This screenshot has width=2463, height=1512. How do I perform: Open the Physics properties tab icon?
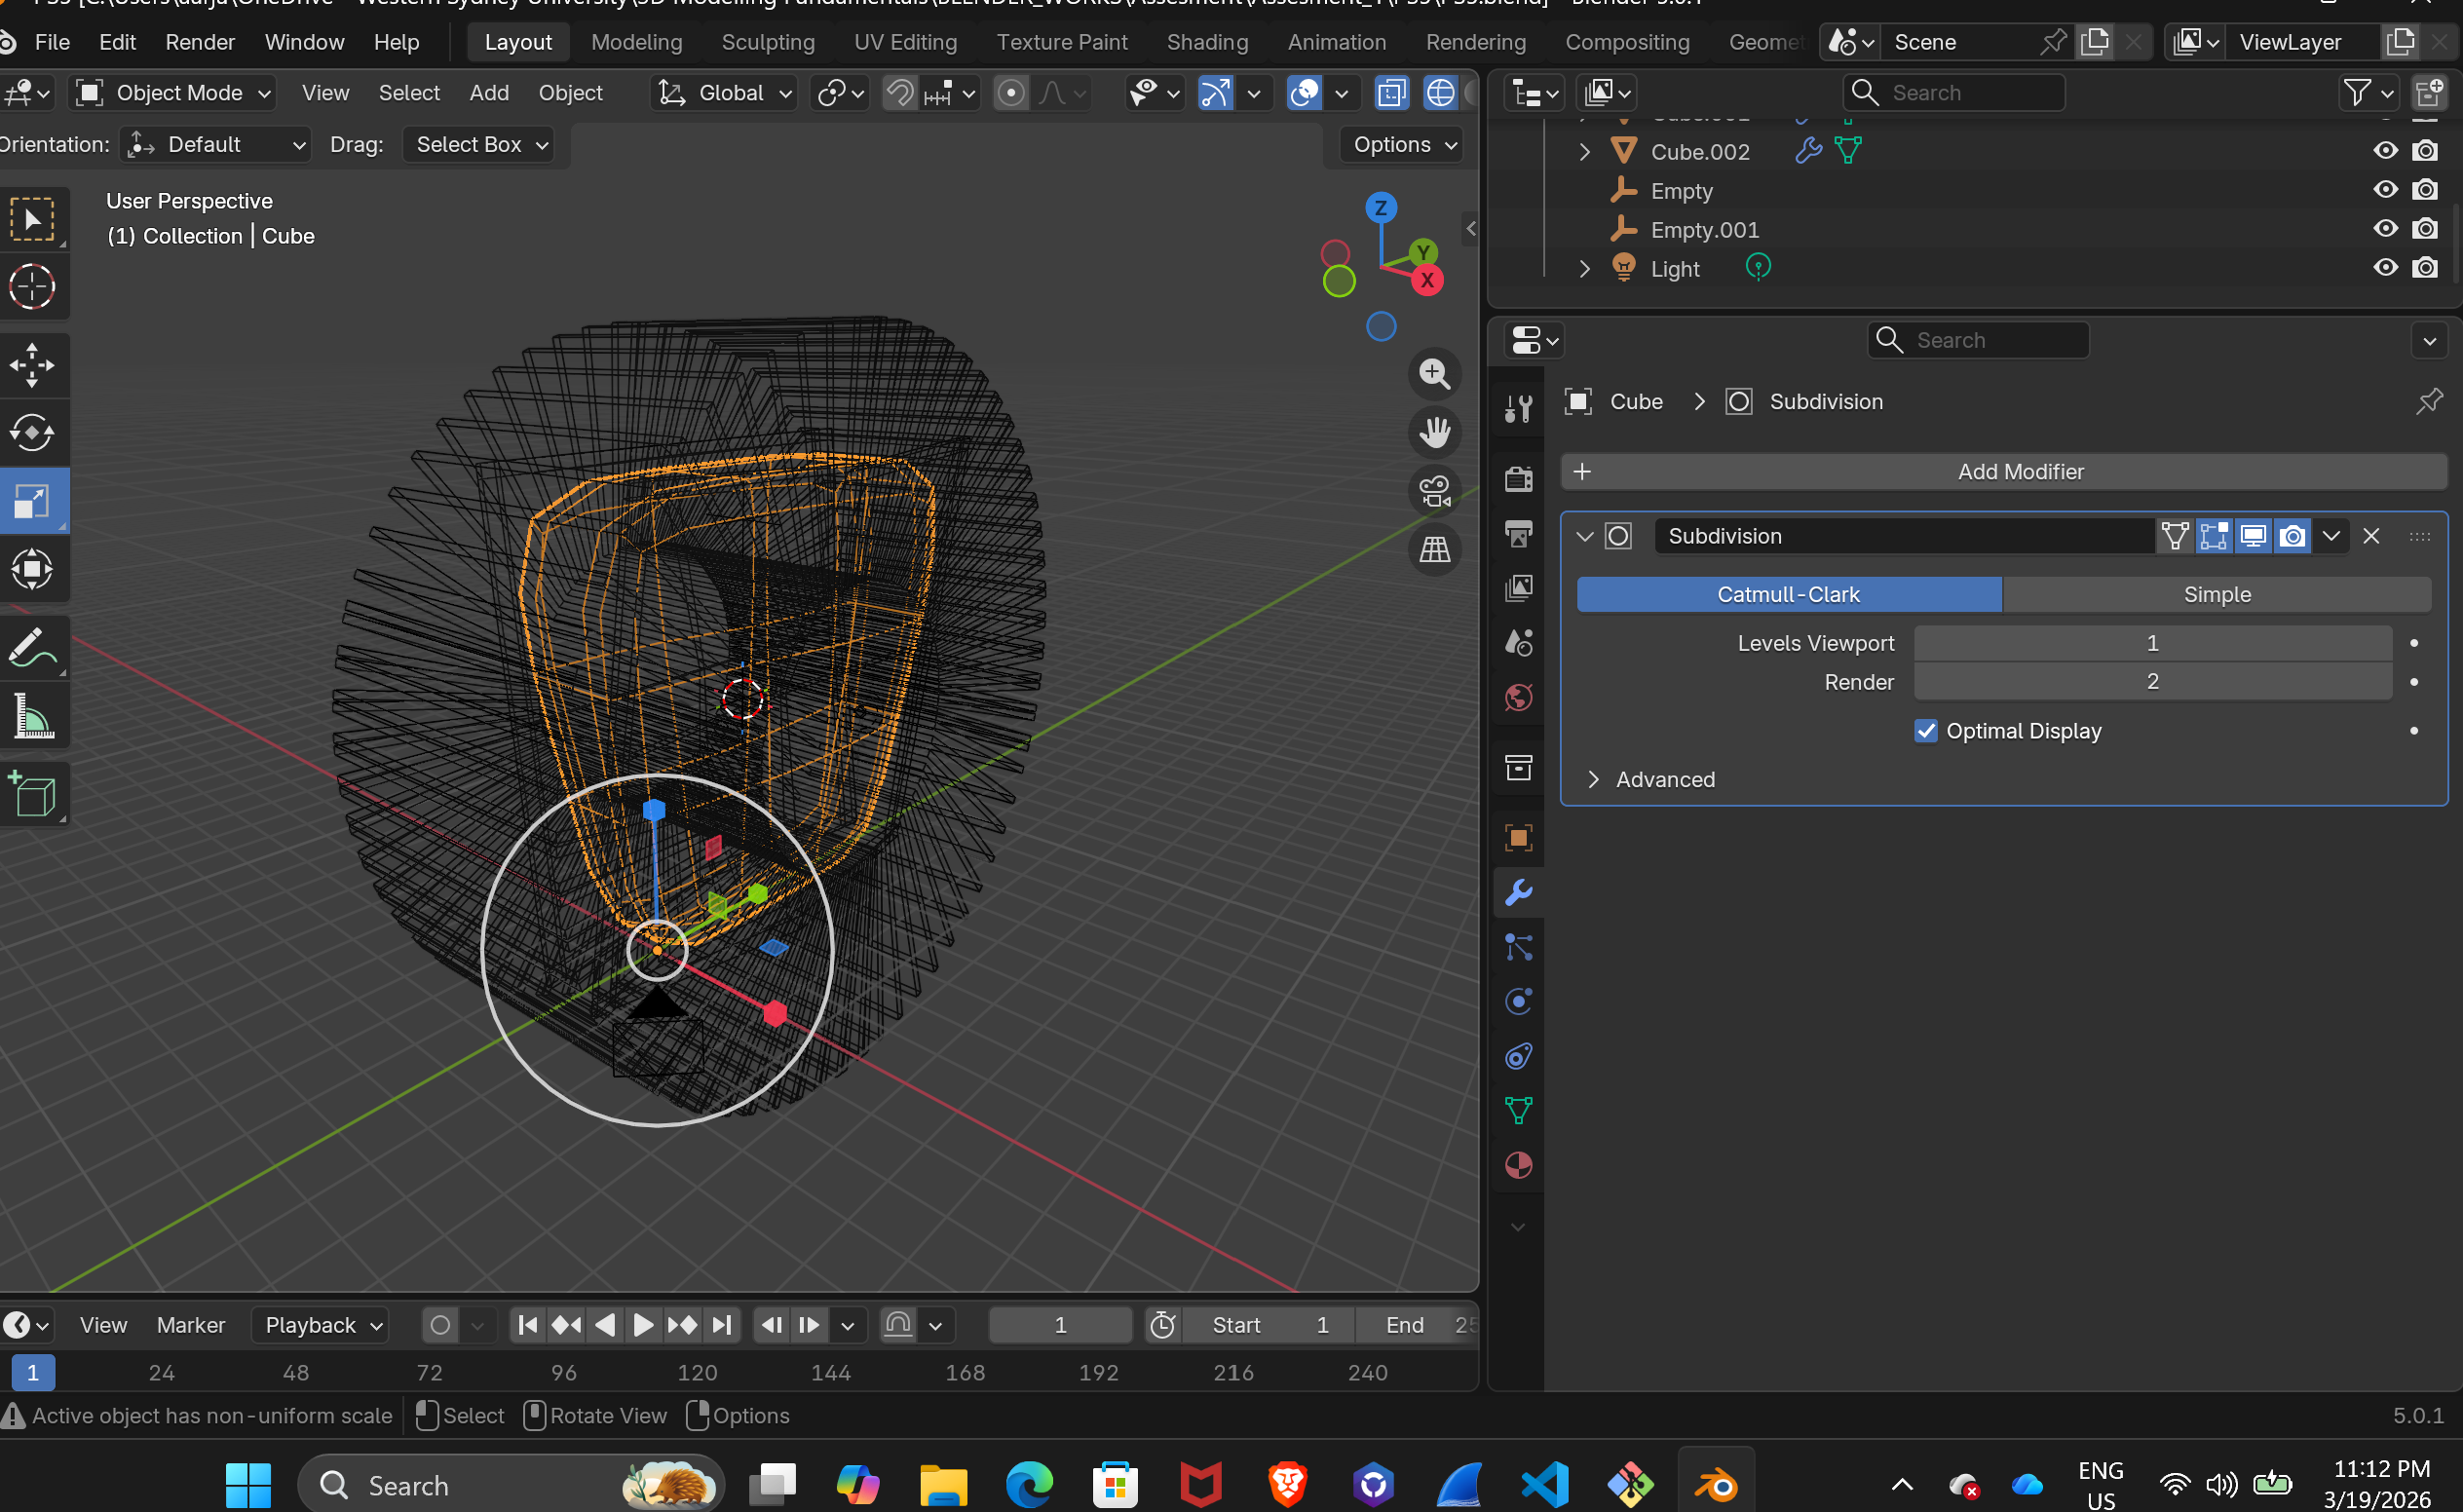1518,1002
